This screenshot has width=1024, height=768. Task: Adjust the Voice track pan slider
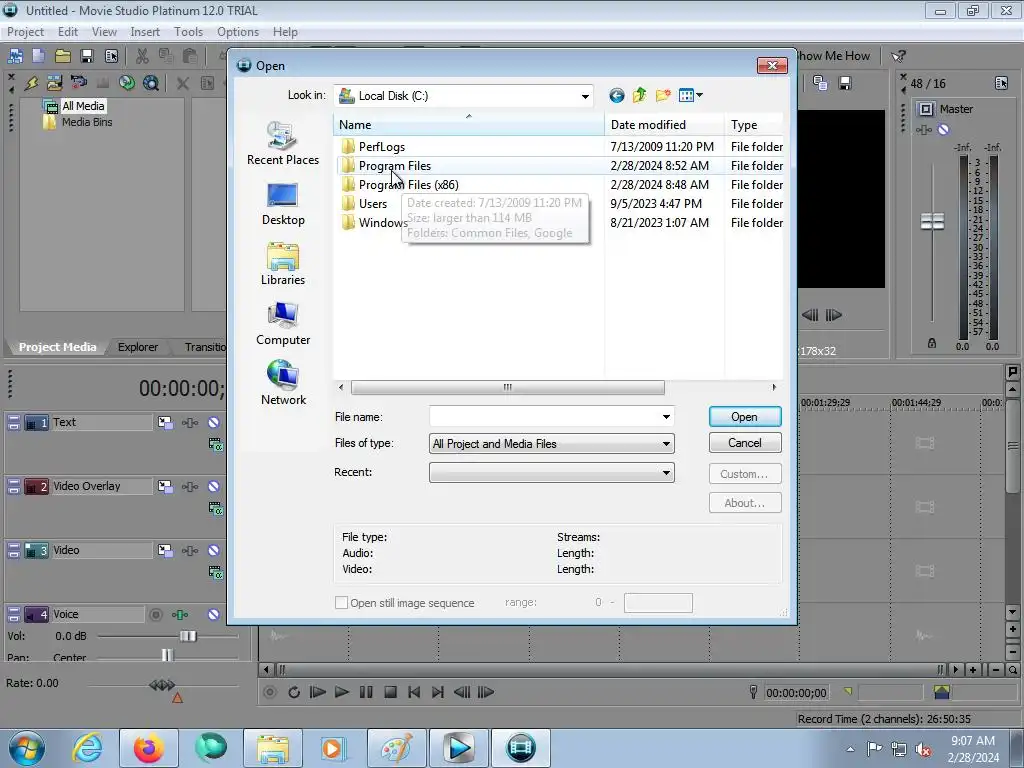point(168,655)
